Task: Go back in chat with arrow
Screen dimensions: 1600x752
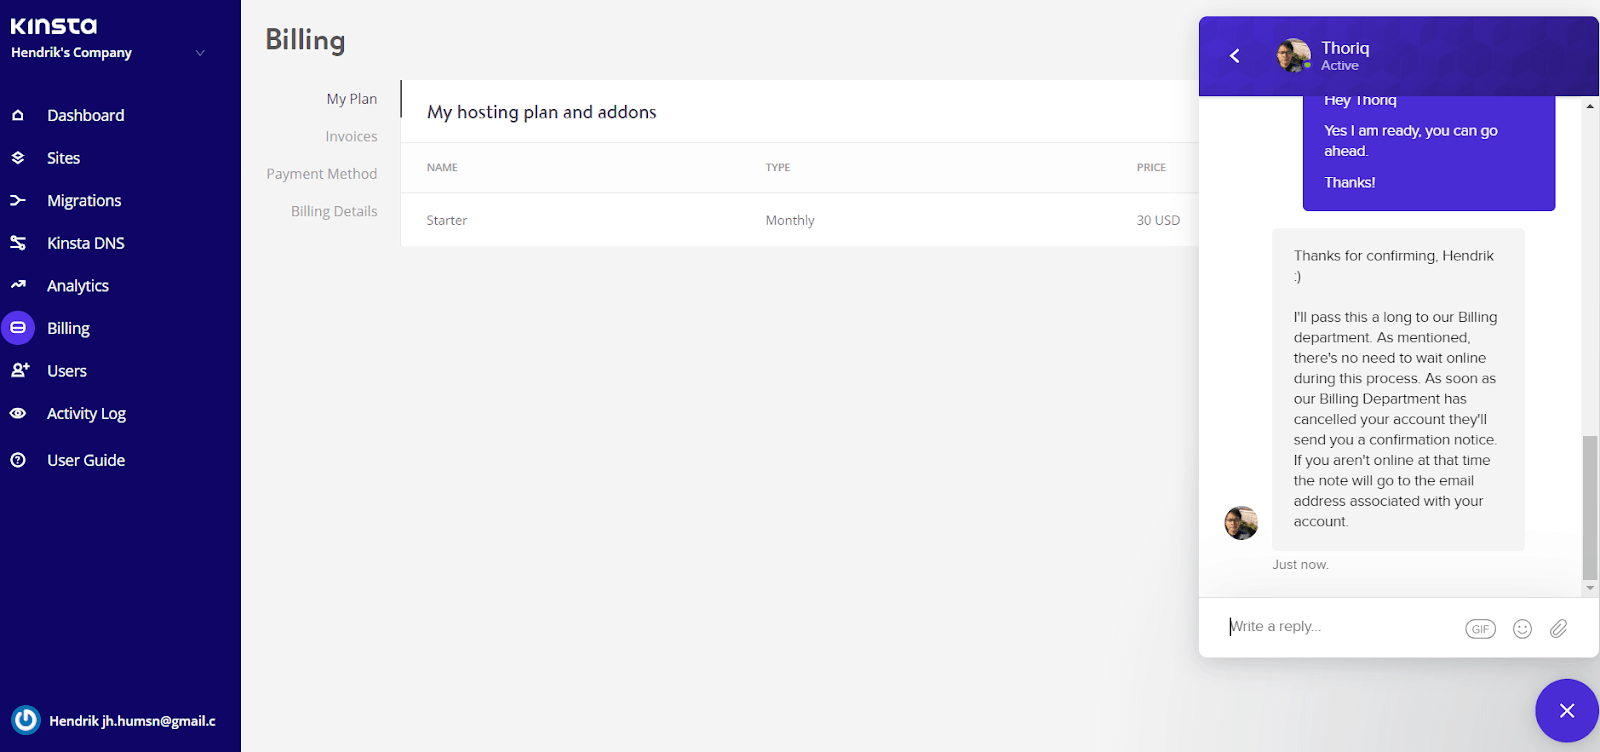Action: 1235,56
